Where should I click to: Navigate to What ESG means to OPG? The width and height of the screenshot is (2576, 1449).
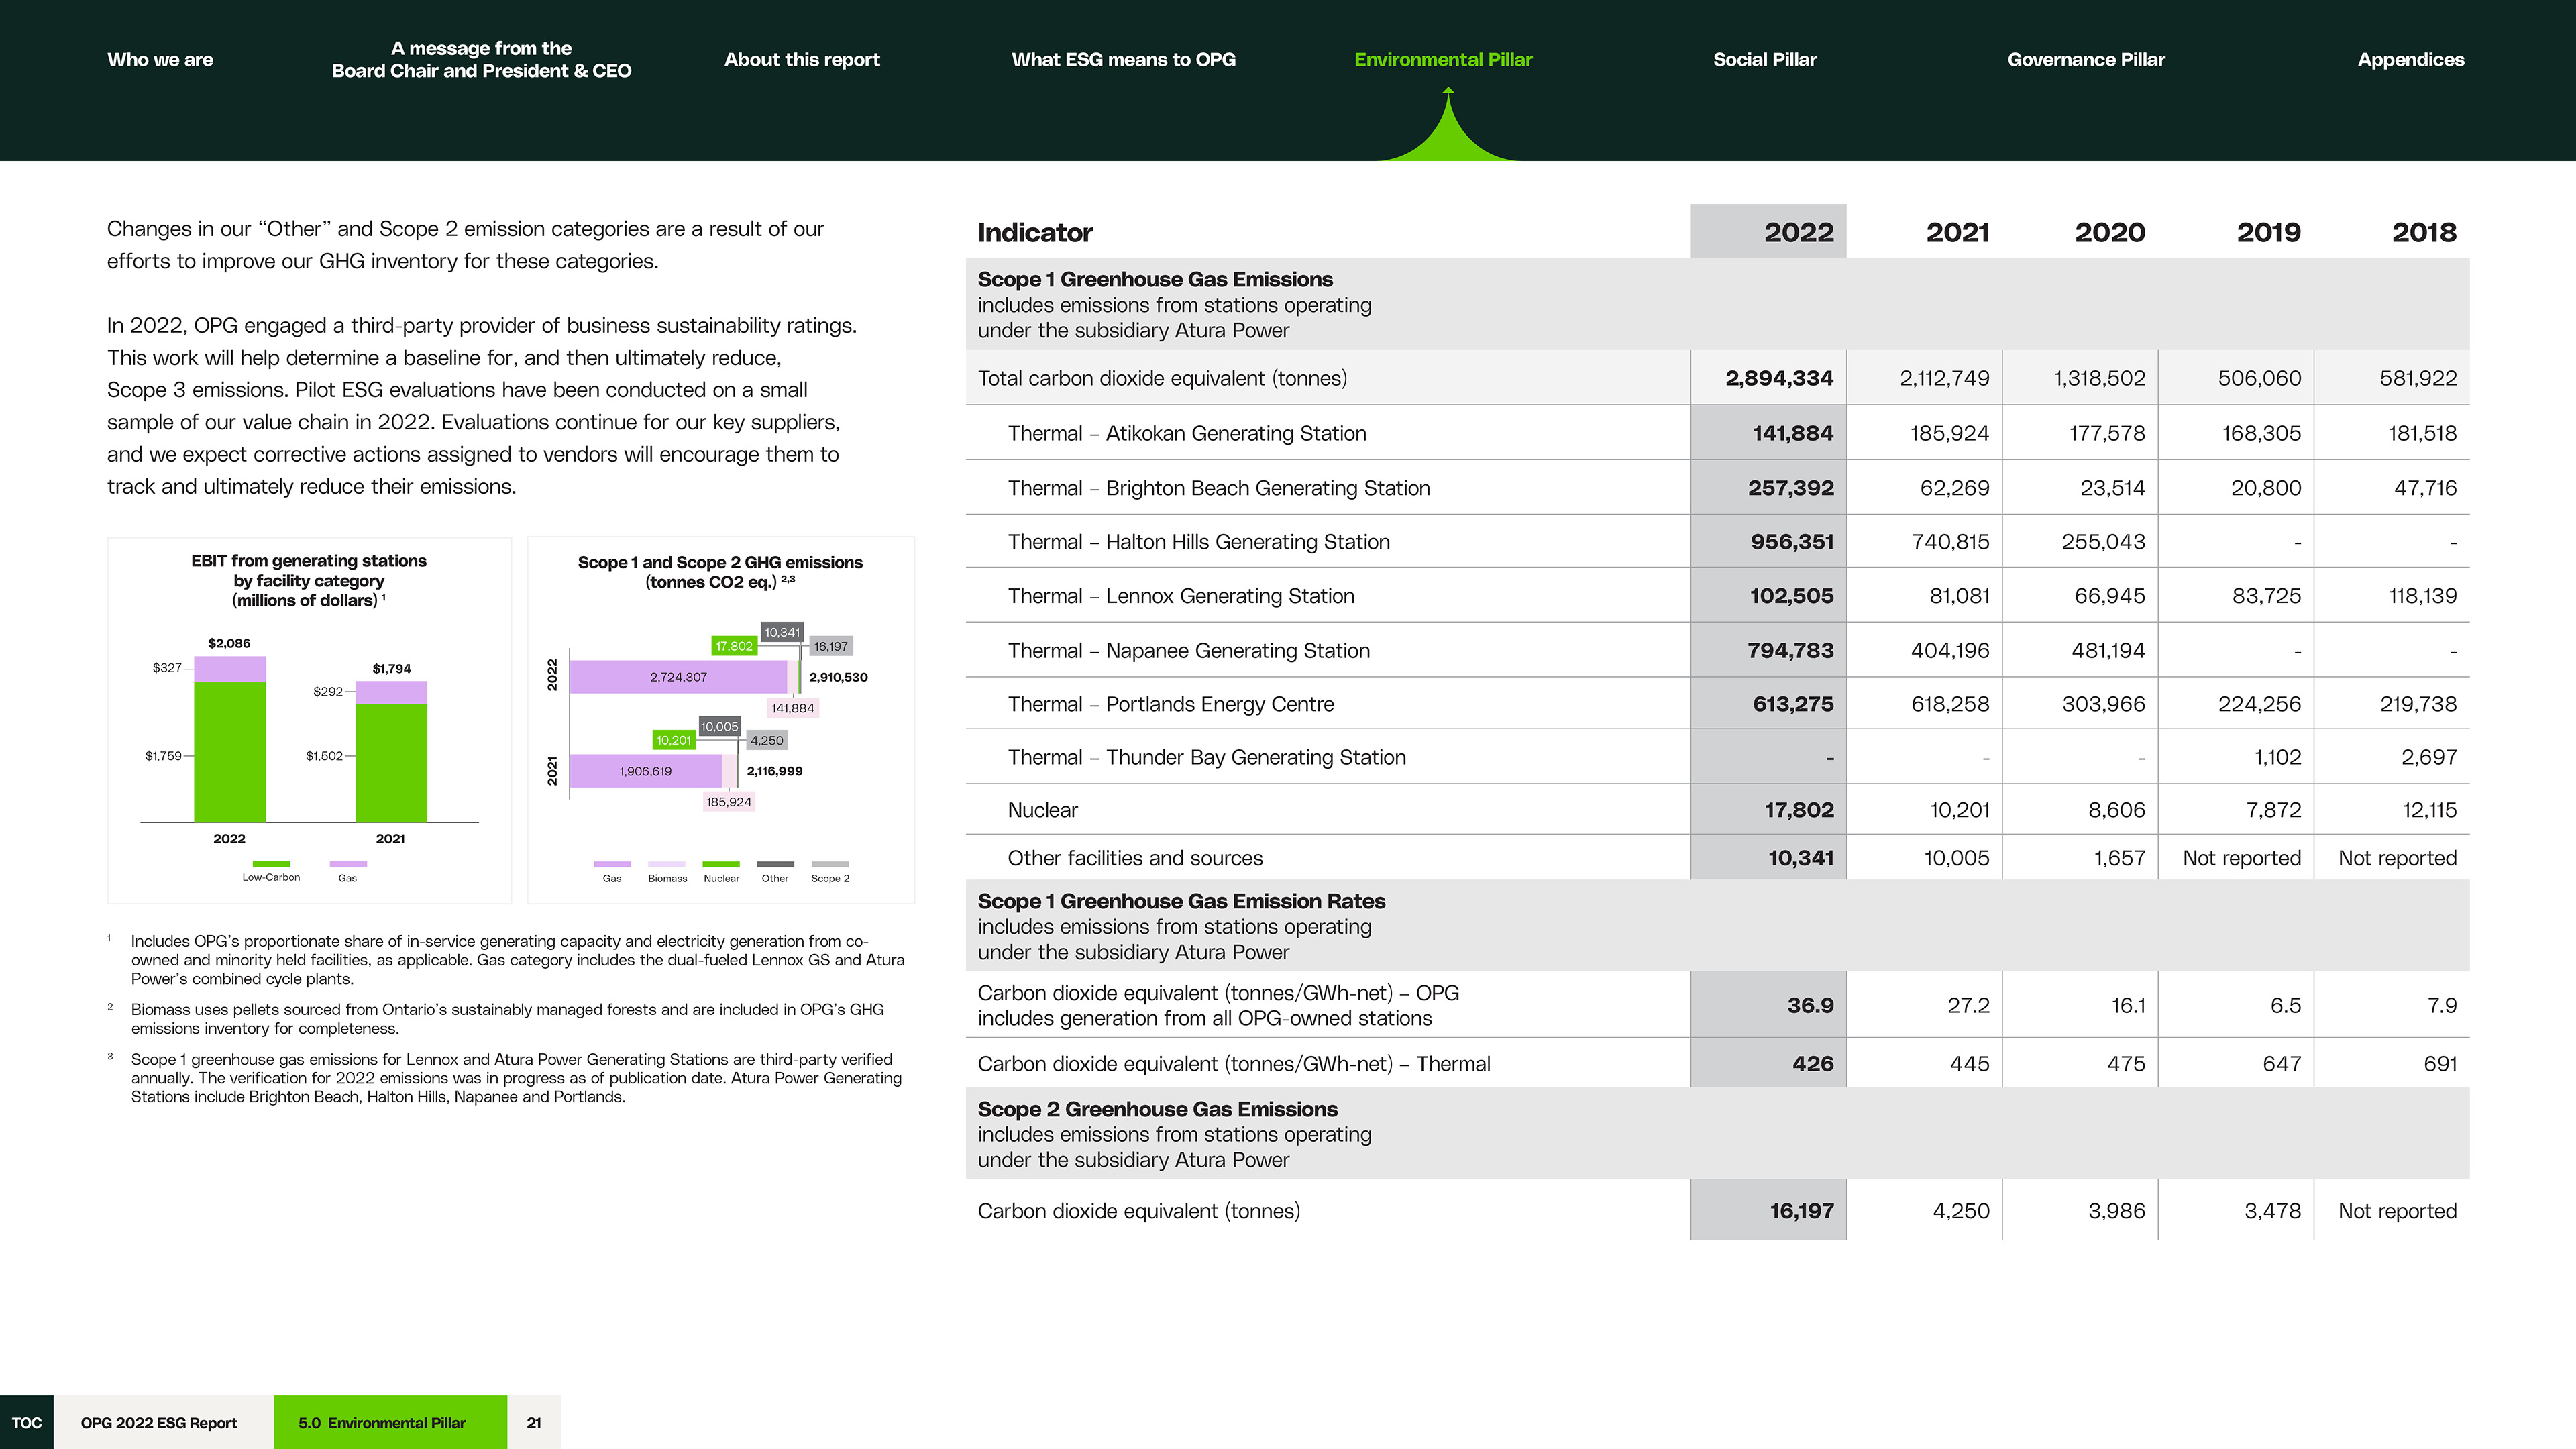point(1123,60)
